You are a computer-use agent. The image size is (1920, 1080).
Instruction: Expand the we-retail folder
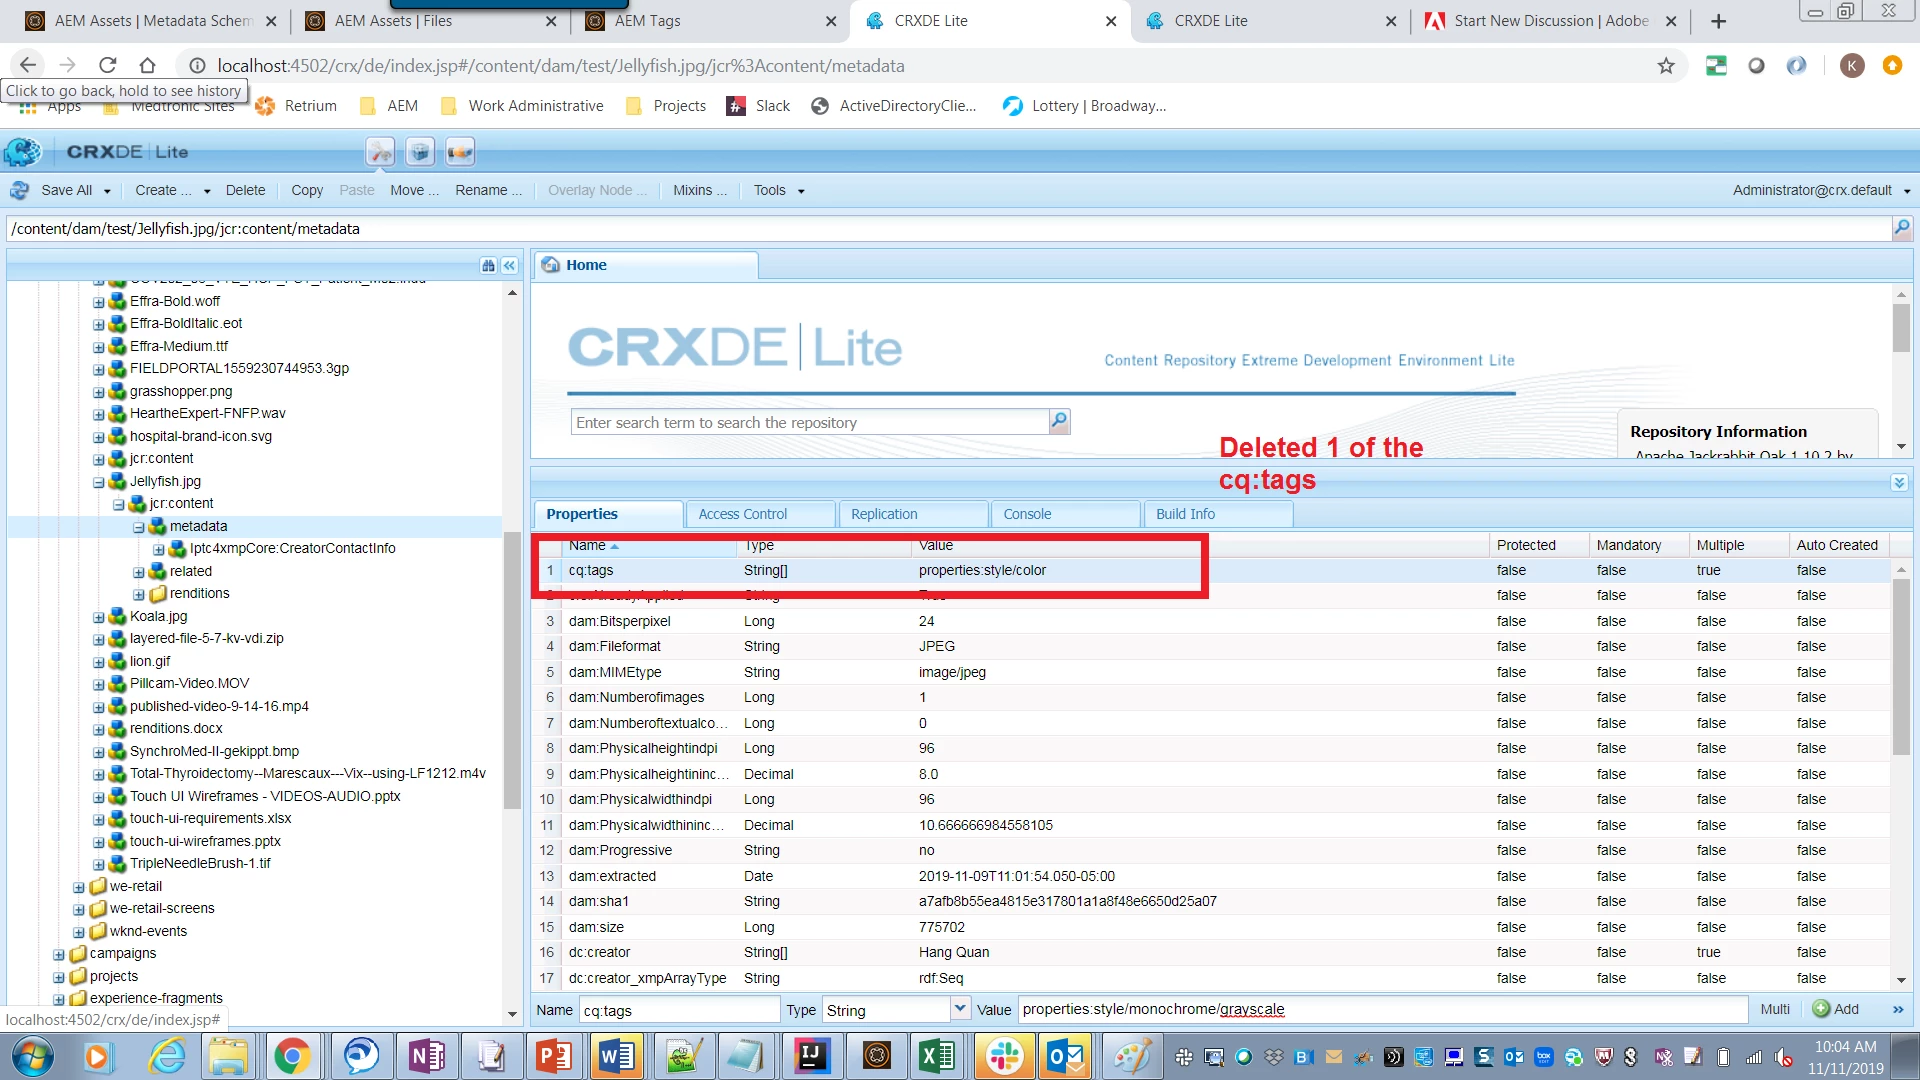[79, 887]
